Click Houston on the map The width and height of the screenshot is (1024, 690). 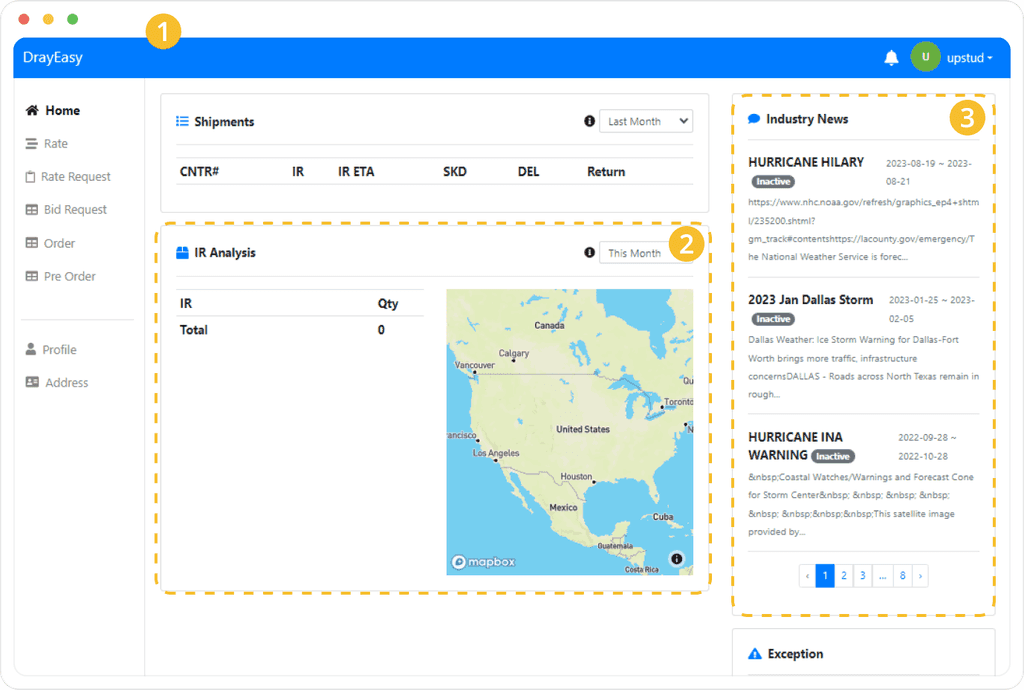click(577, 477)
